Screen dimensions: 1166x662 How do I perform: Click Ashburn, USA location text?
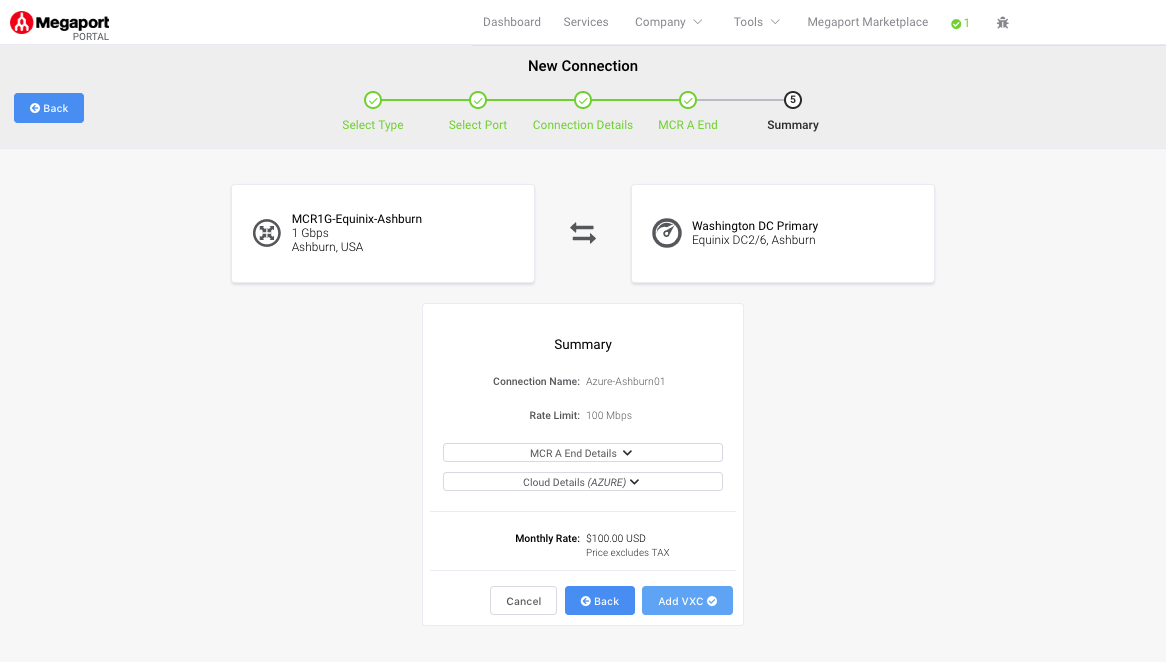point(327,247)
